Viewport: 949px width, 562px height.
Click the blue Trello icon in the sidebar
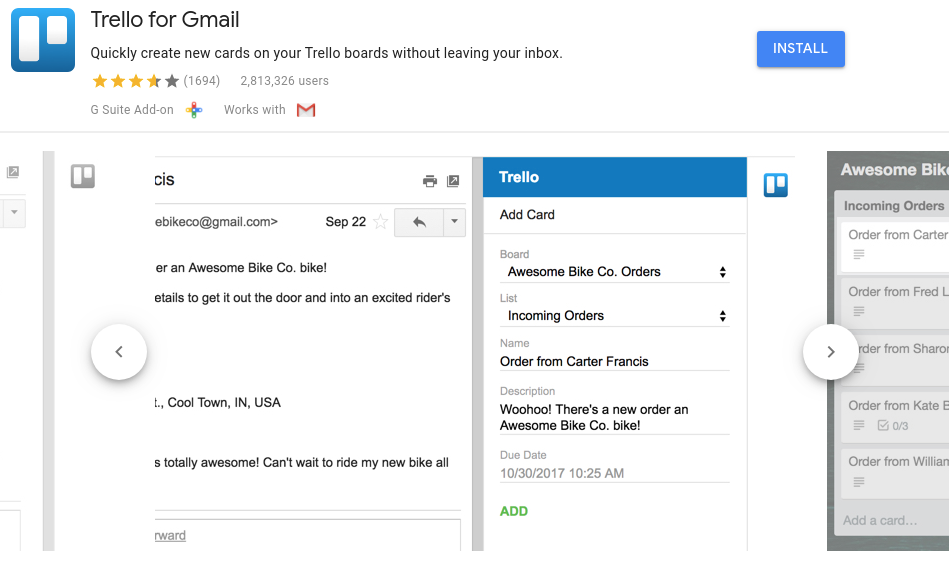[775, 185]
